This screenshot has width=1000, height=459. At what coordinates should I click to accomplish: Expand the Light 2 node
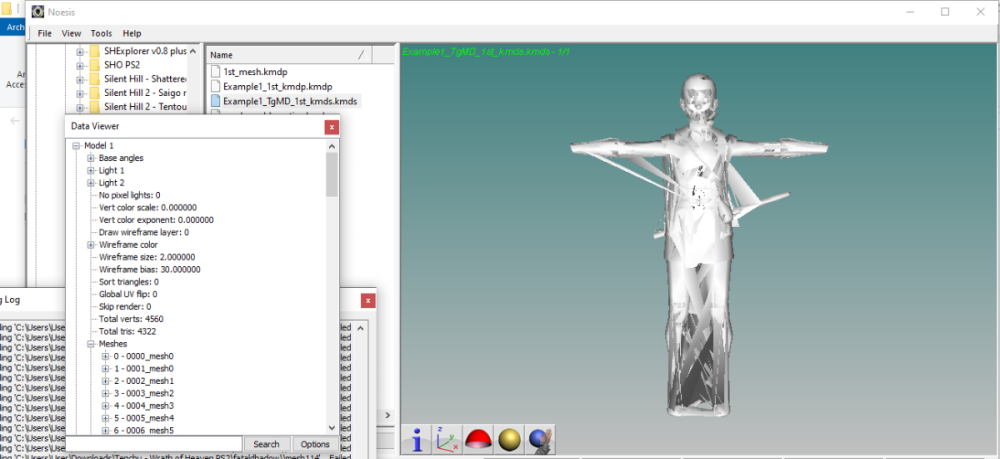(91, 183)
